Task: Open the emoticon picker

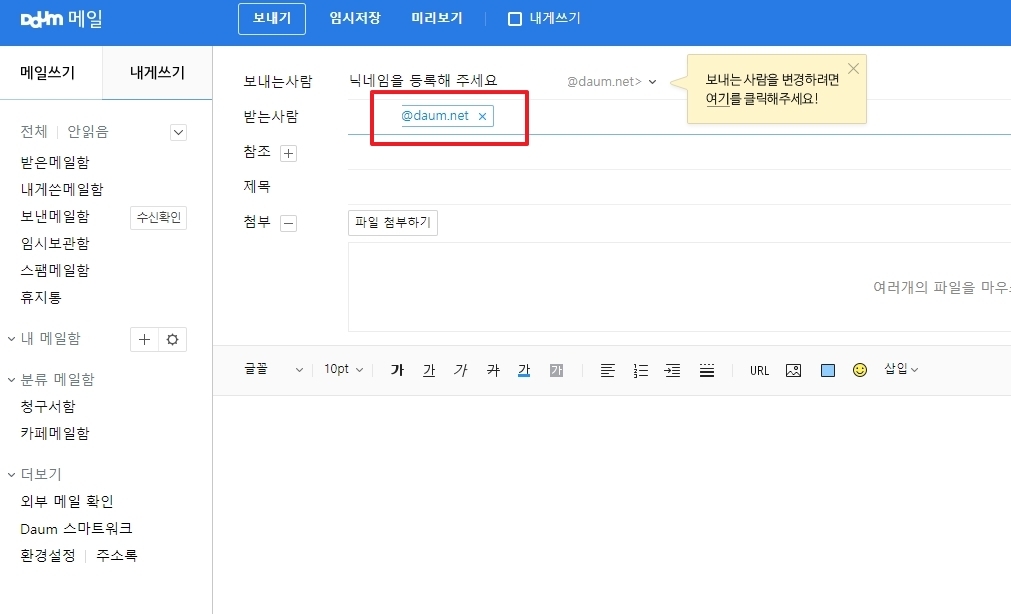Action: tap(859, 369)
